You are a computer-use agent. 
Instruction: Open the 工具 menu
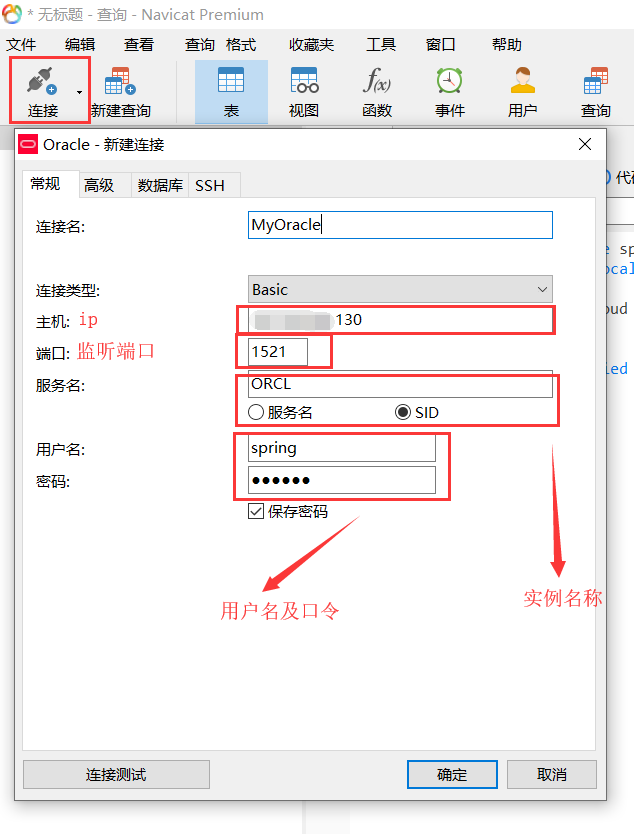pyautogui.click(x=381, y=45)
